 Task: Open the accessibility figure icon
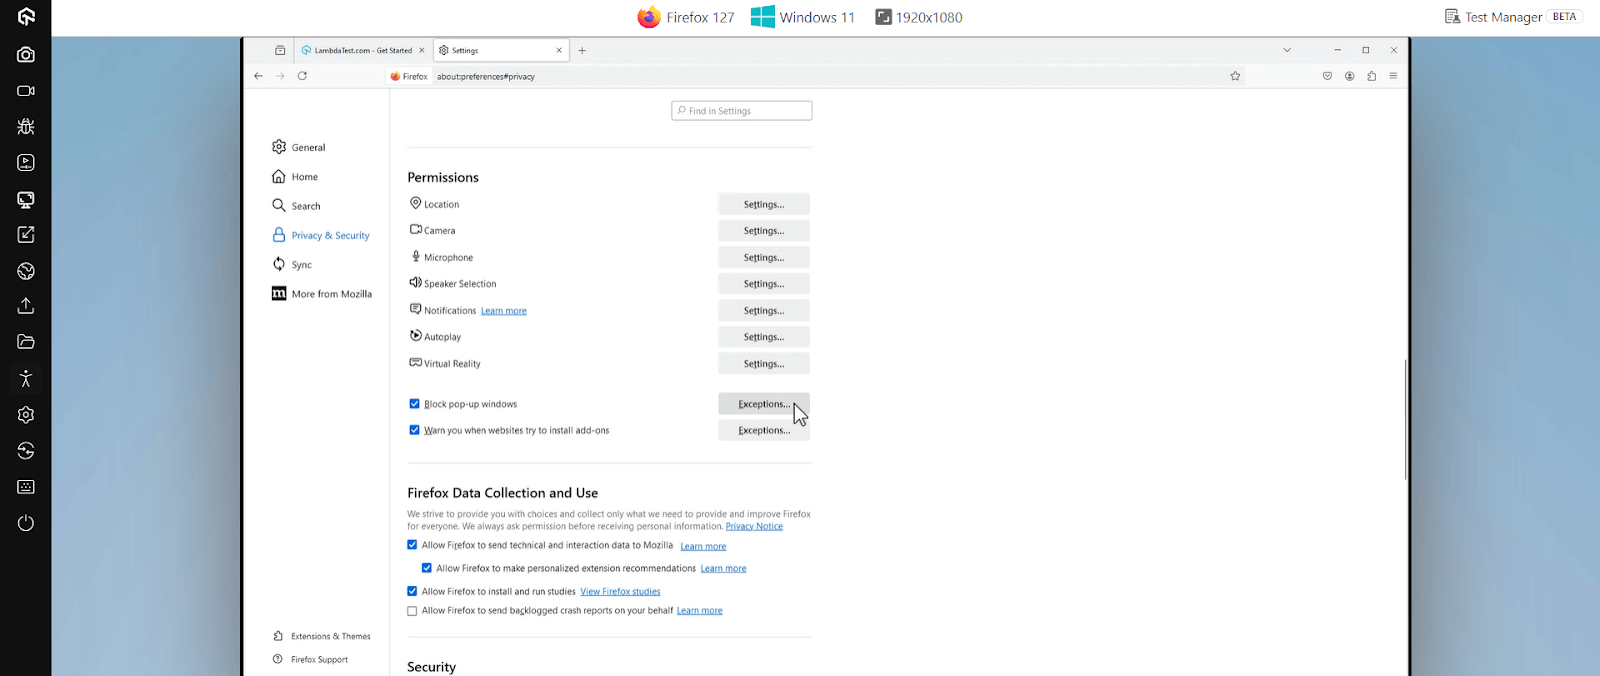26,379
